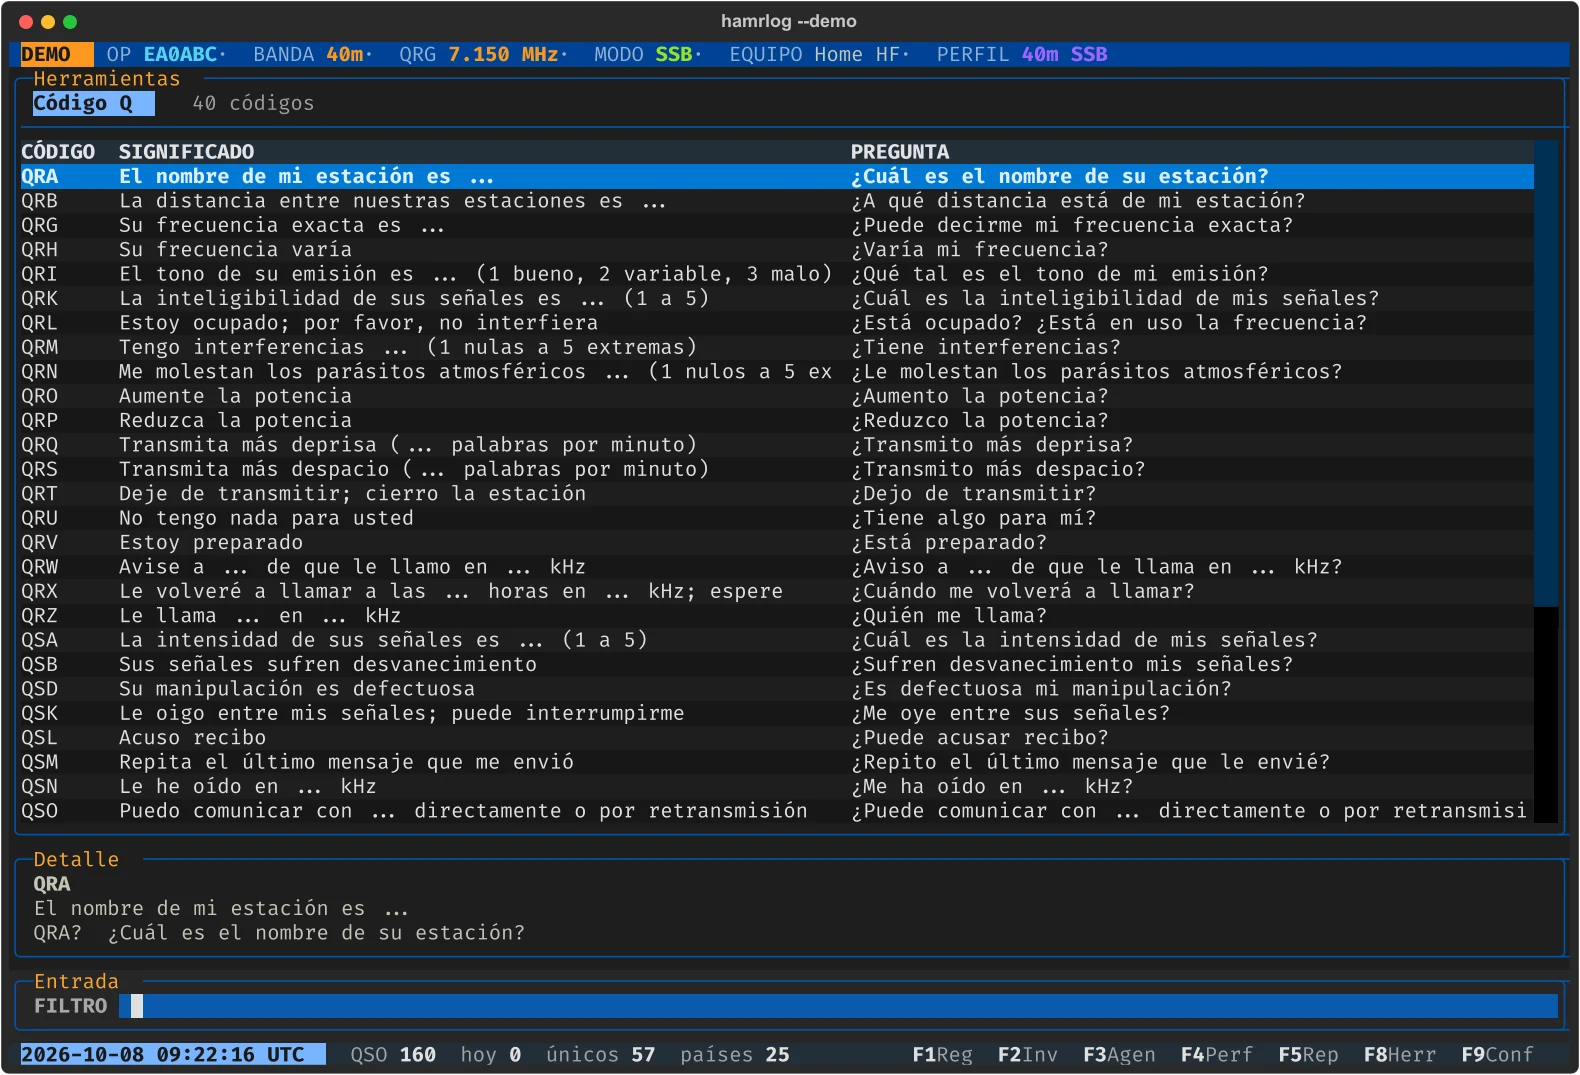This screenshot has height=1075, width=1580.
Task: Select the QSO communicate directly row
Action: click(x=777, y=811)
